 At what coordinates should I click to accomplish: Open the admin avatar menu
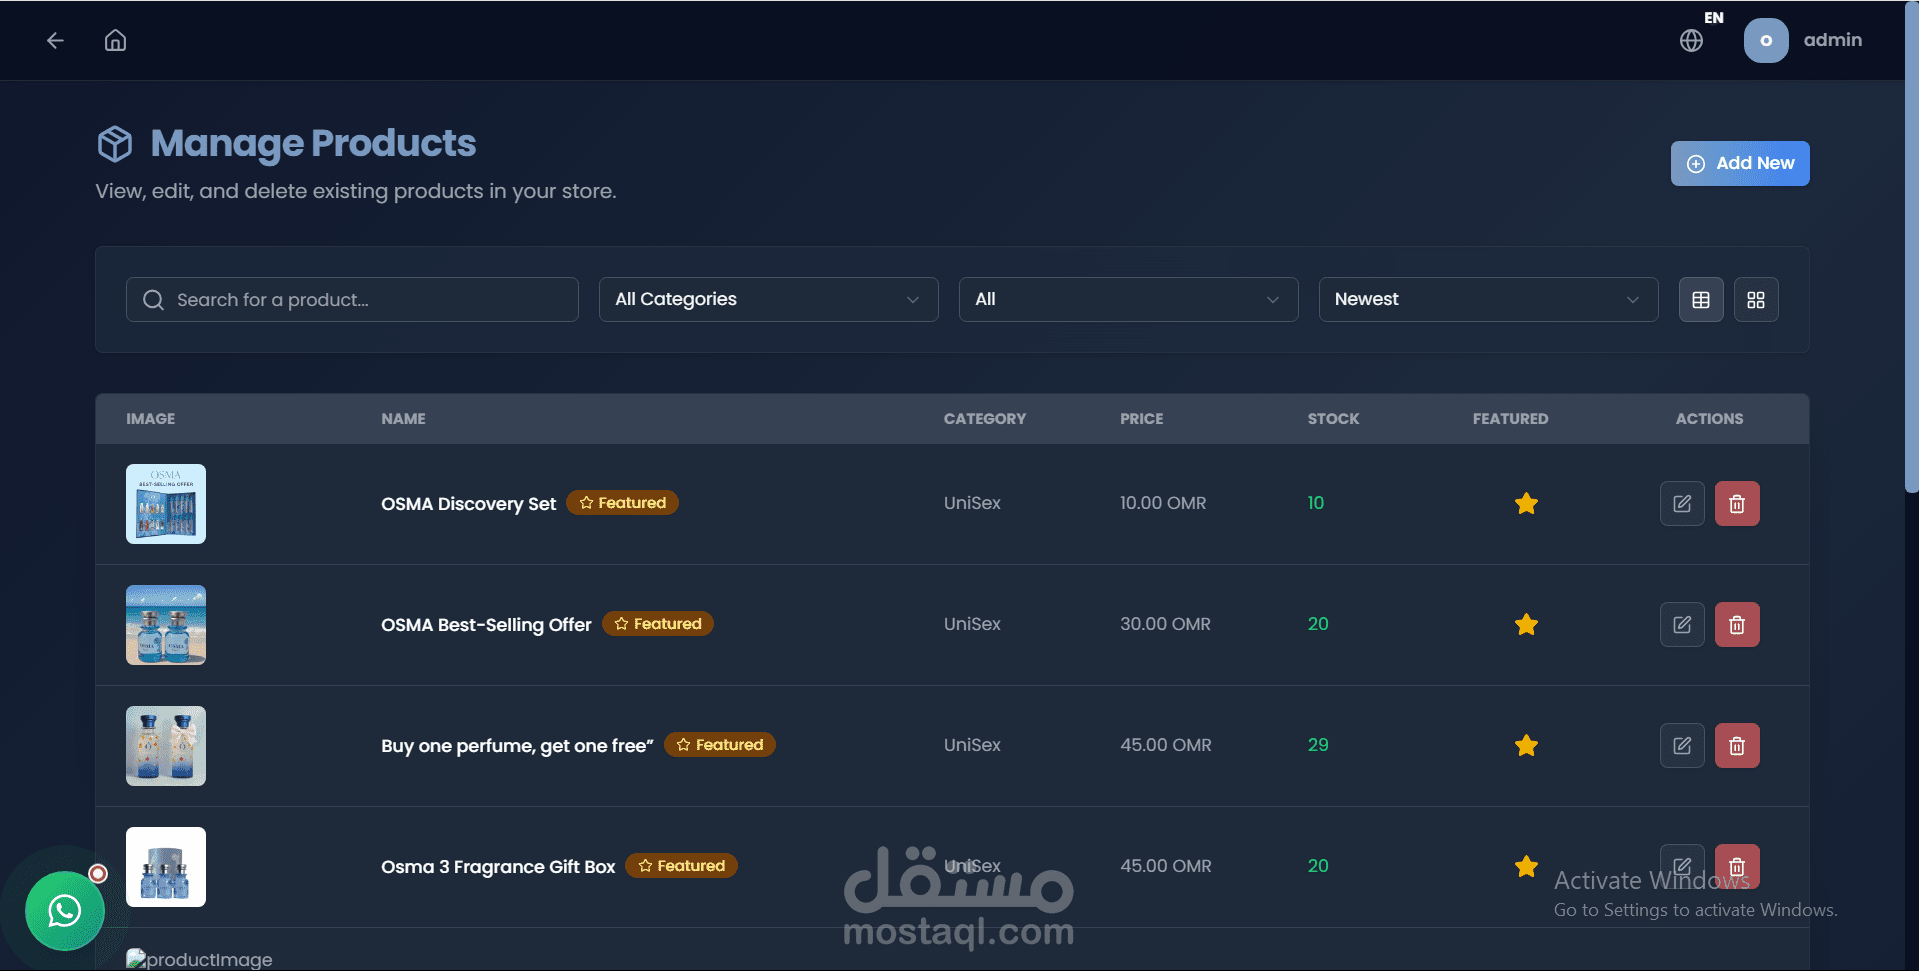[1766, 40]
